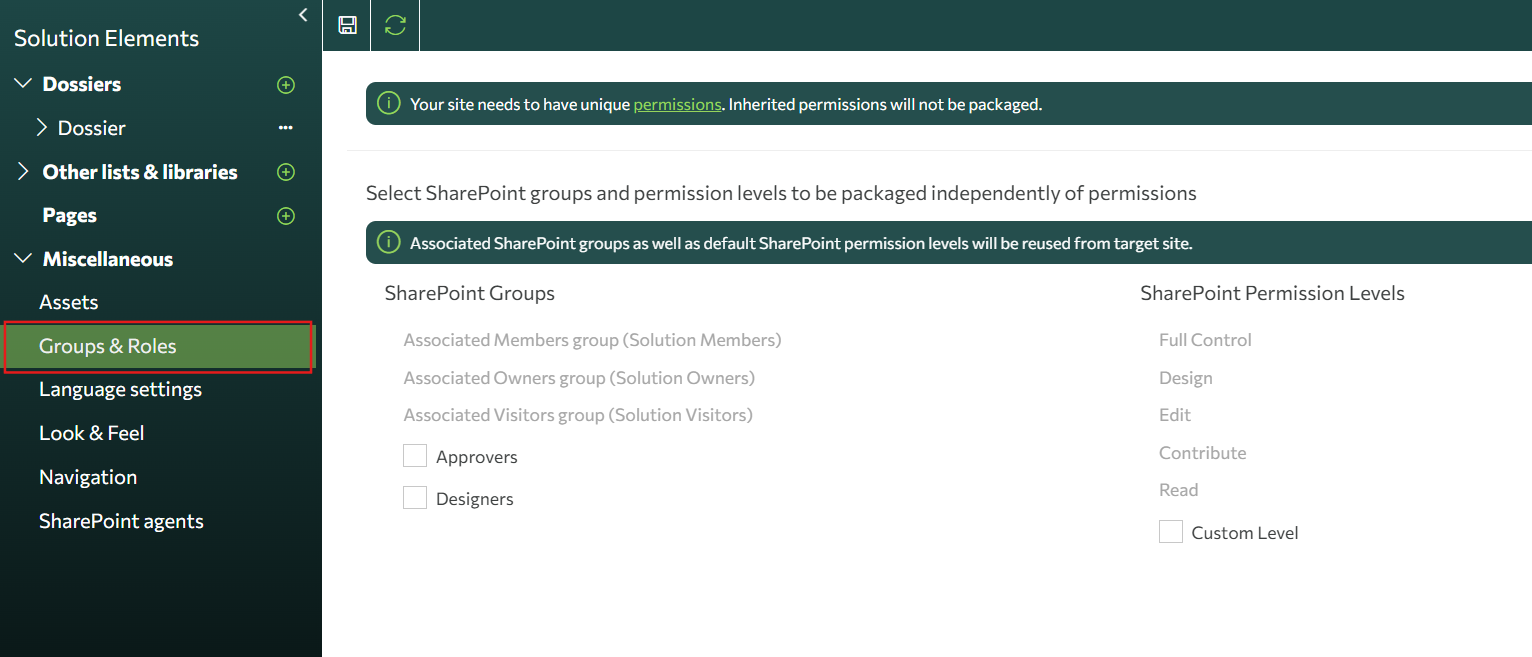Collapse the Solution Elements sidebar
1532x657 pixels.
302,14
